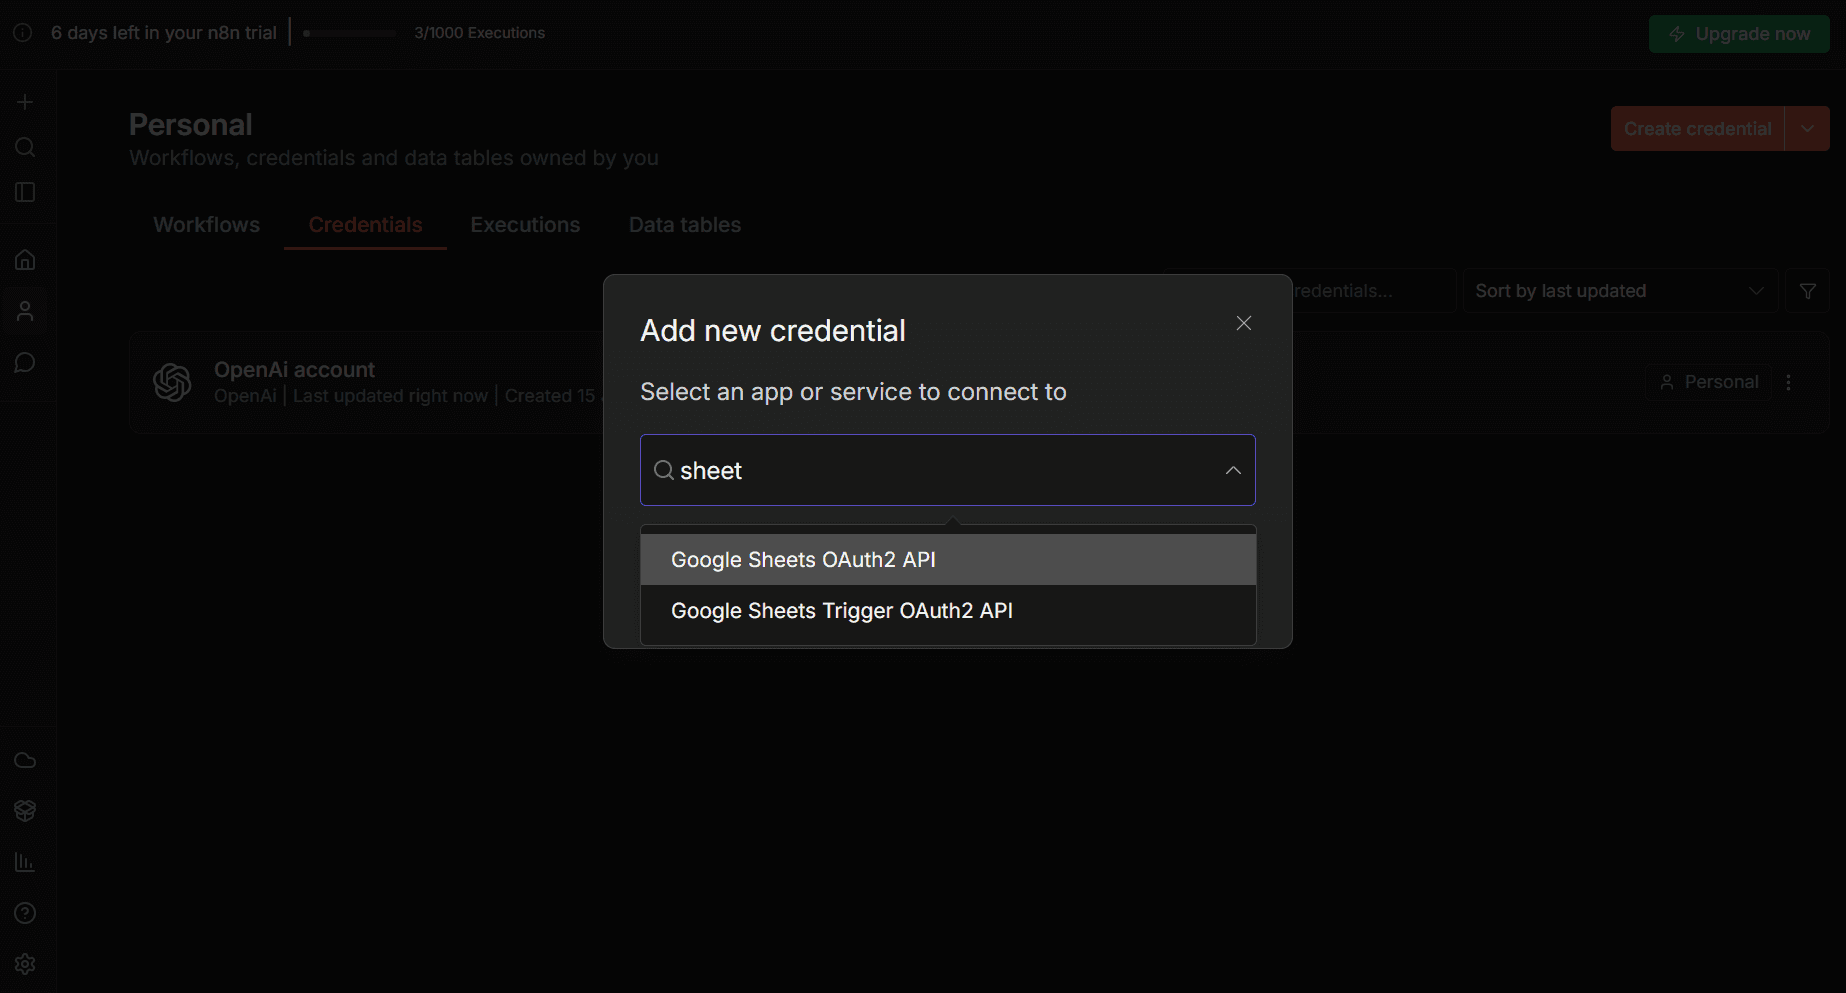The width and height of the screenshot is (1846, 993).
Task: Switch to the Executions tab
Action: 525,225
